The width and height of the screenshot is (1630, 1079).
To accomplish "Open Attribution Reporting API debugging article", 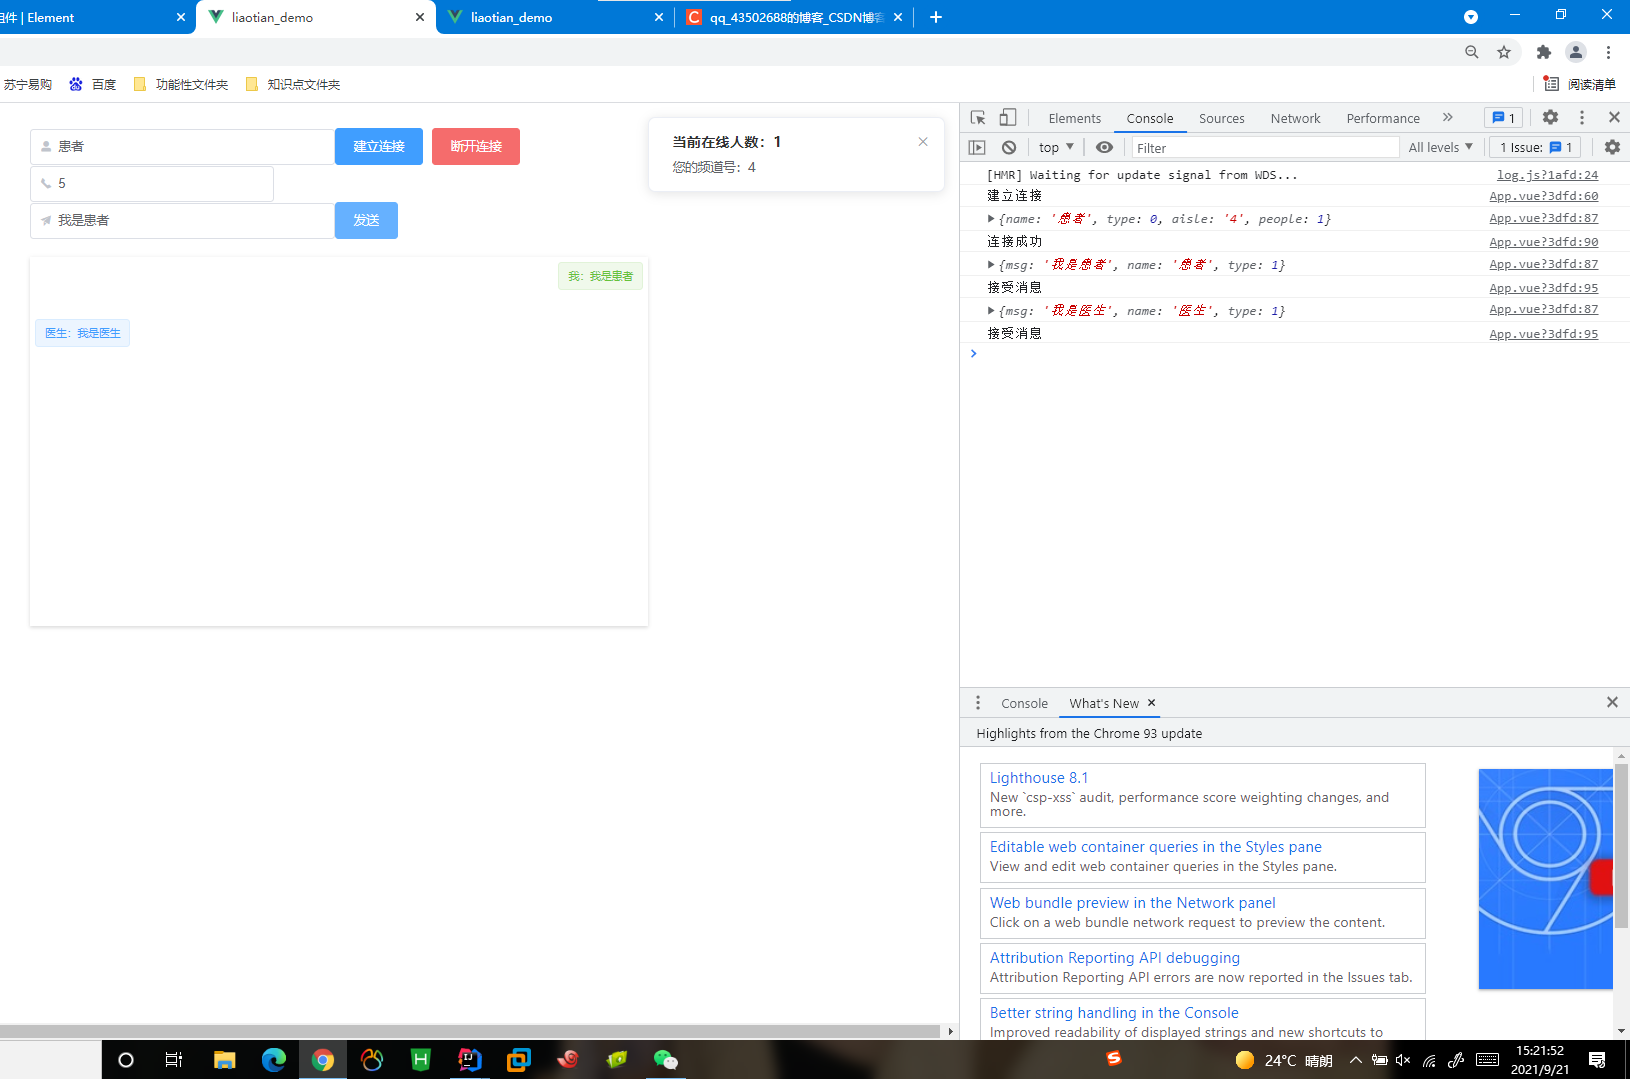I will (1114, 958).
